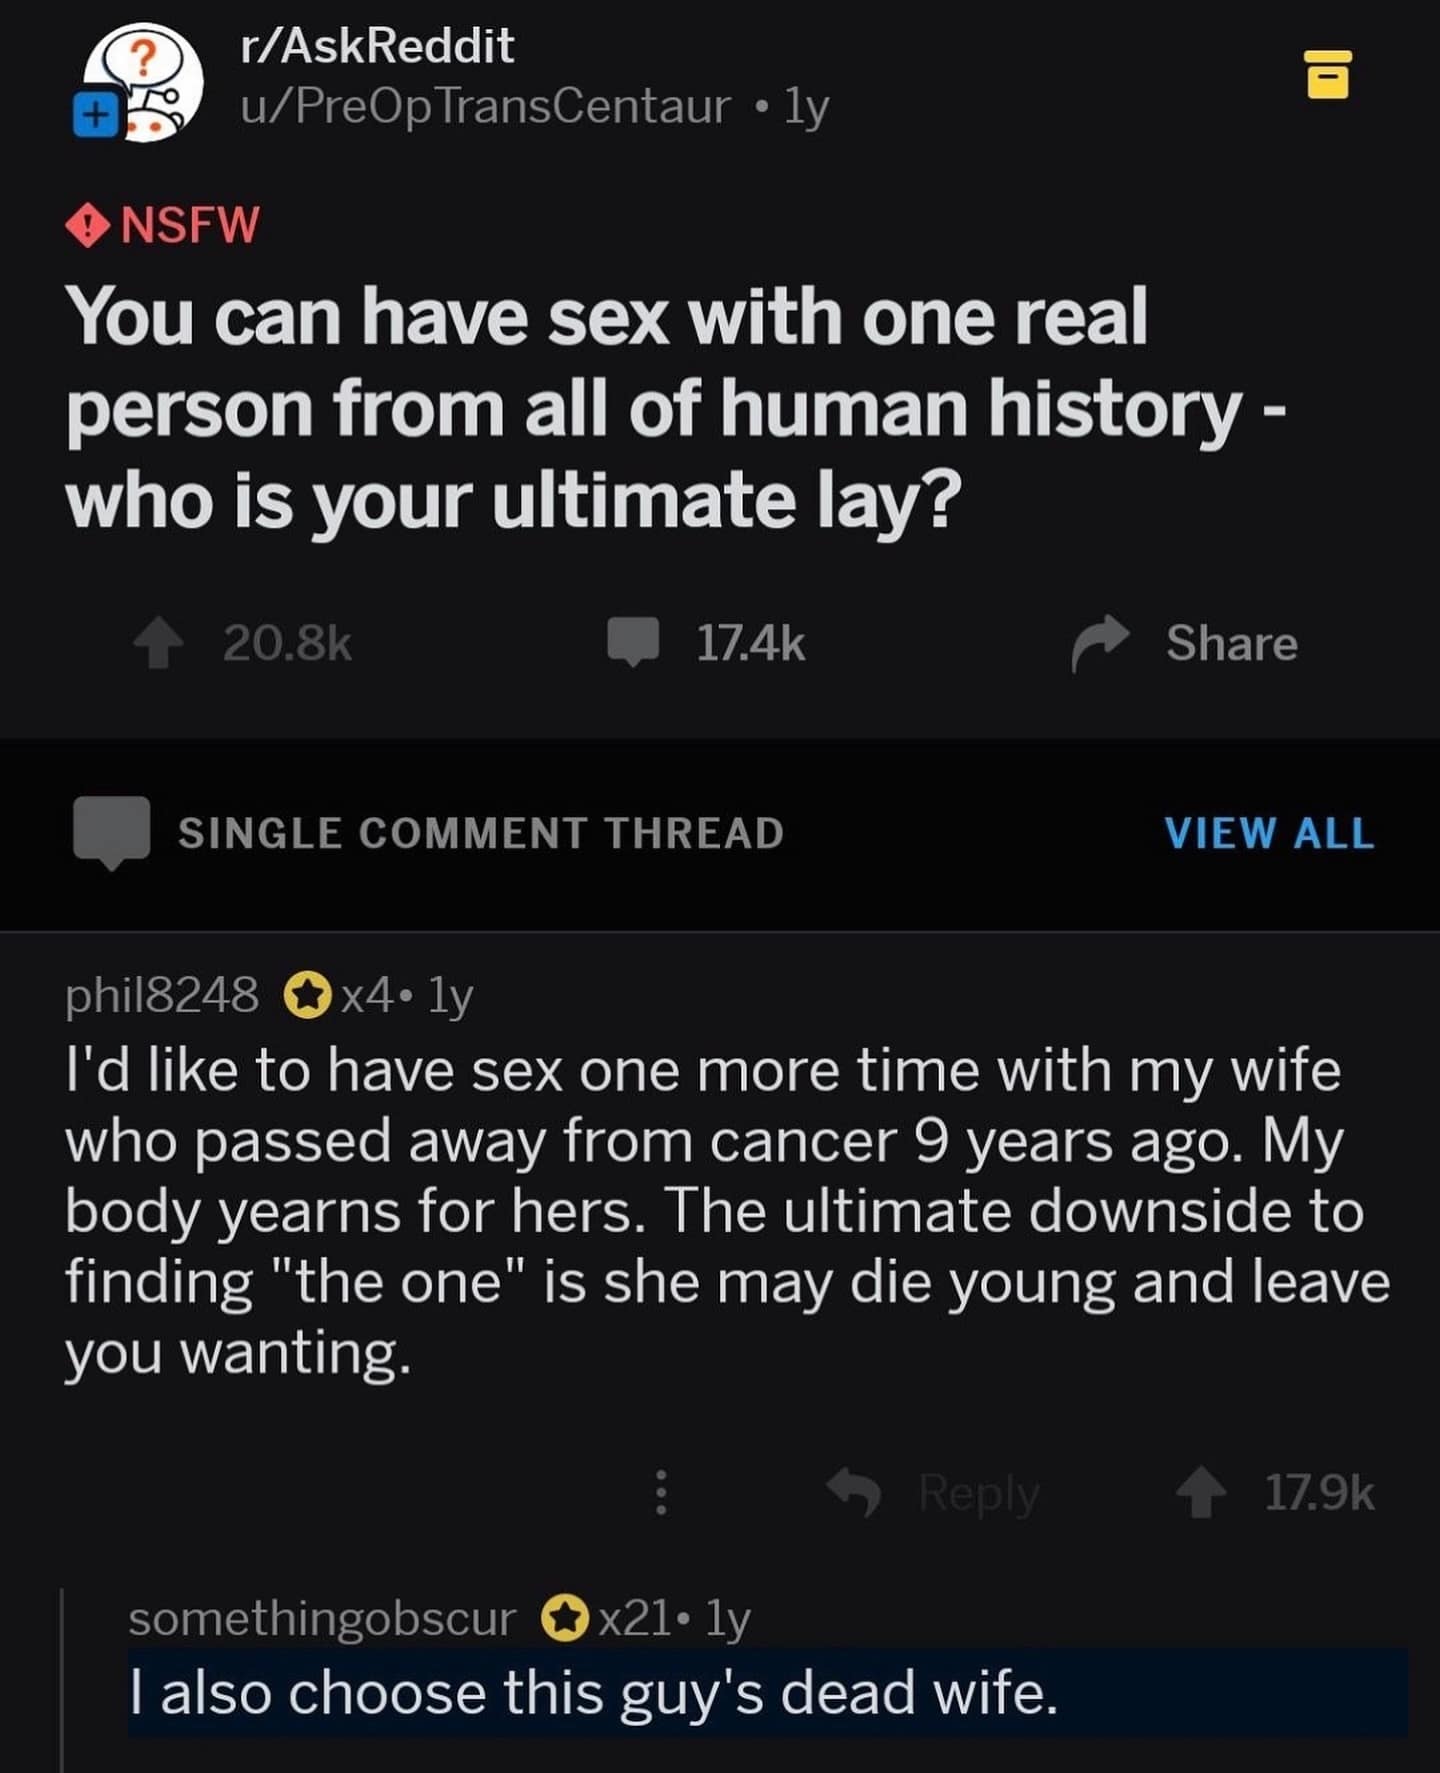Image resolution: width=1440 pixels, height=1773 pixels.
Task: Upvote phil8248's comment
Action: [1200, 1493]
